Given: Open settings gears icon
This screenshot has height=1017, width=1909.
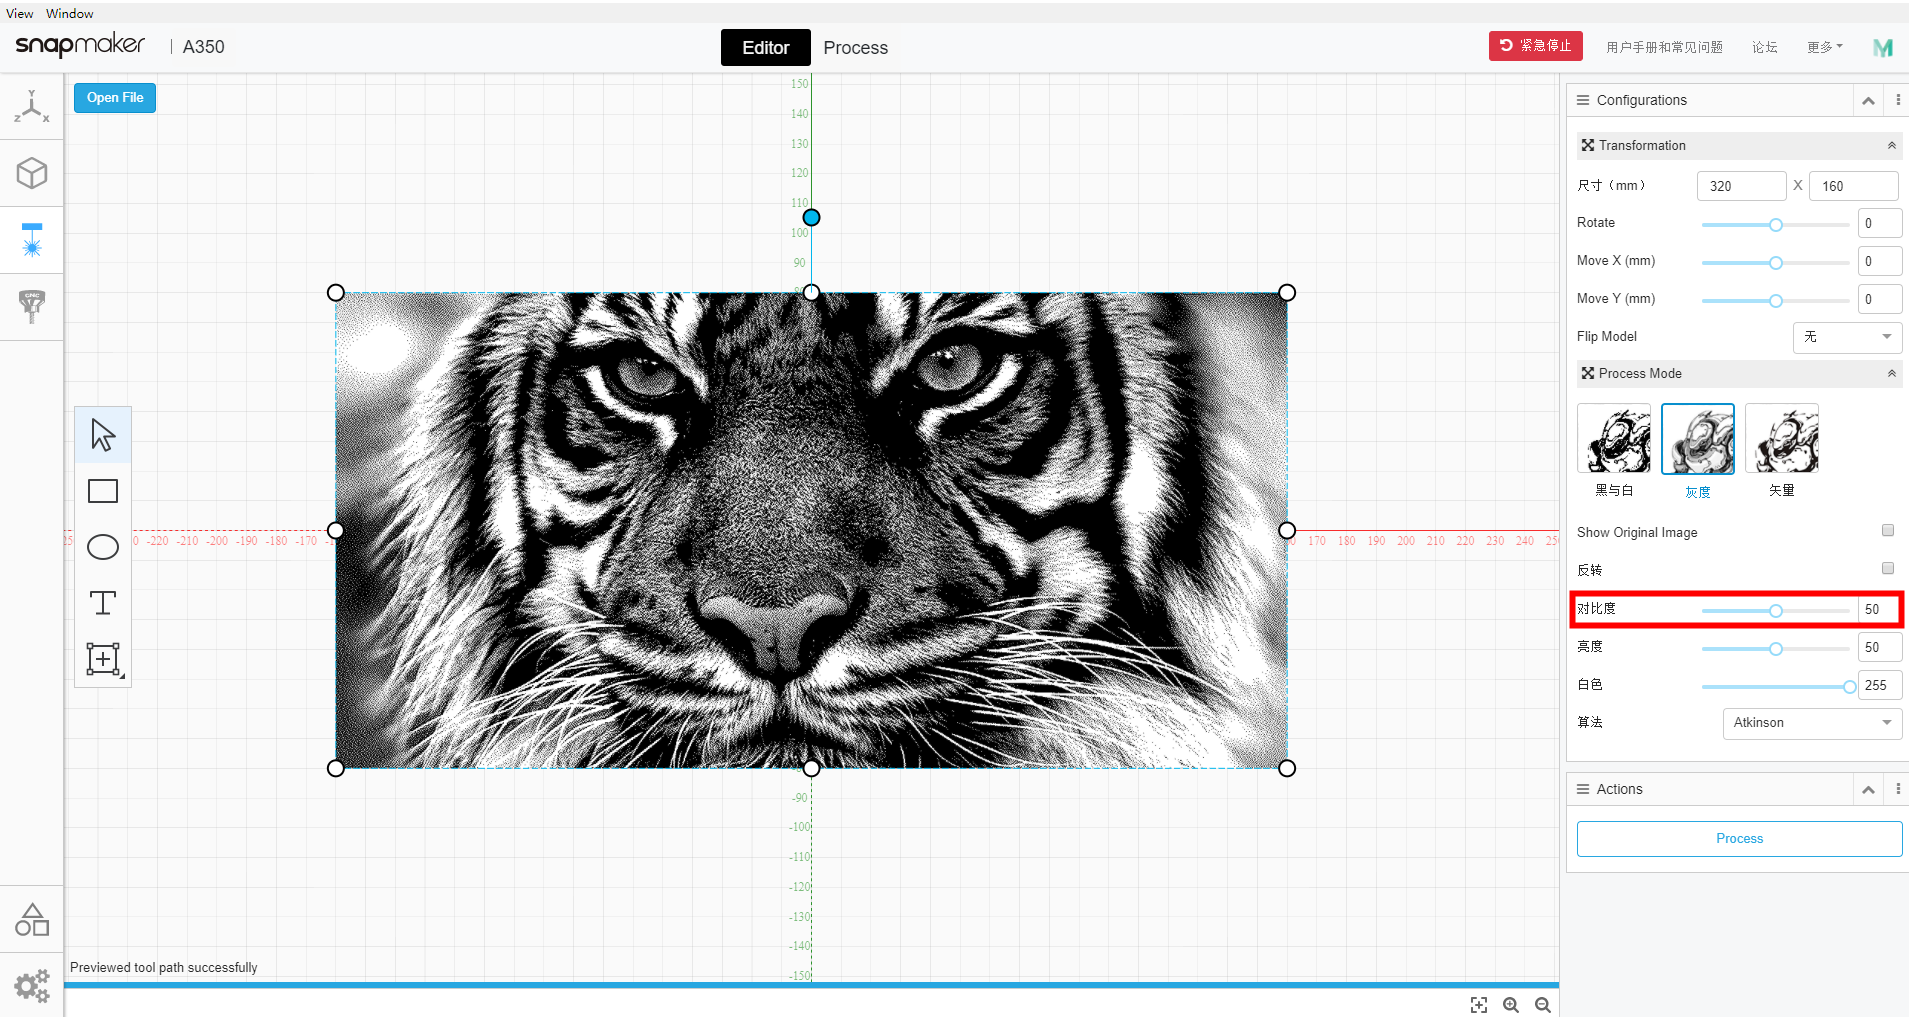Looking at the screenshot, I should (32, 985).
